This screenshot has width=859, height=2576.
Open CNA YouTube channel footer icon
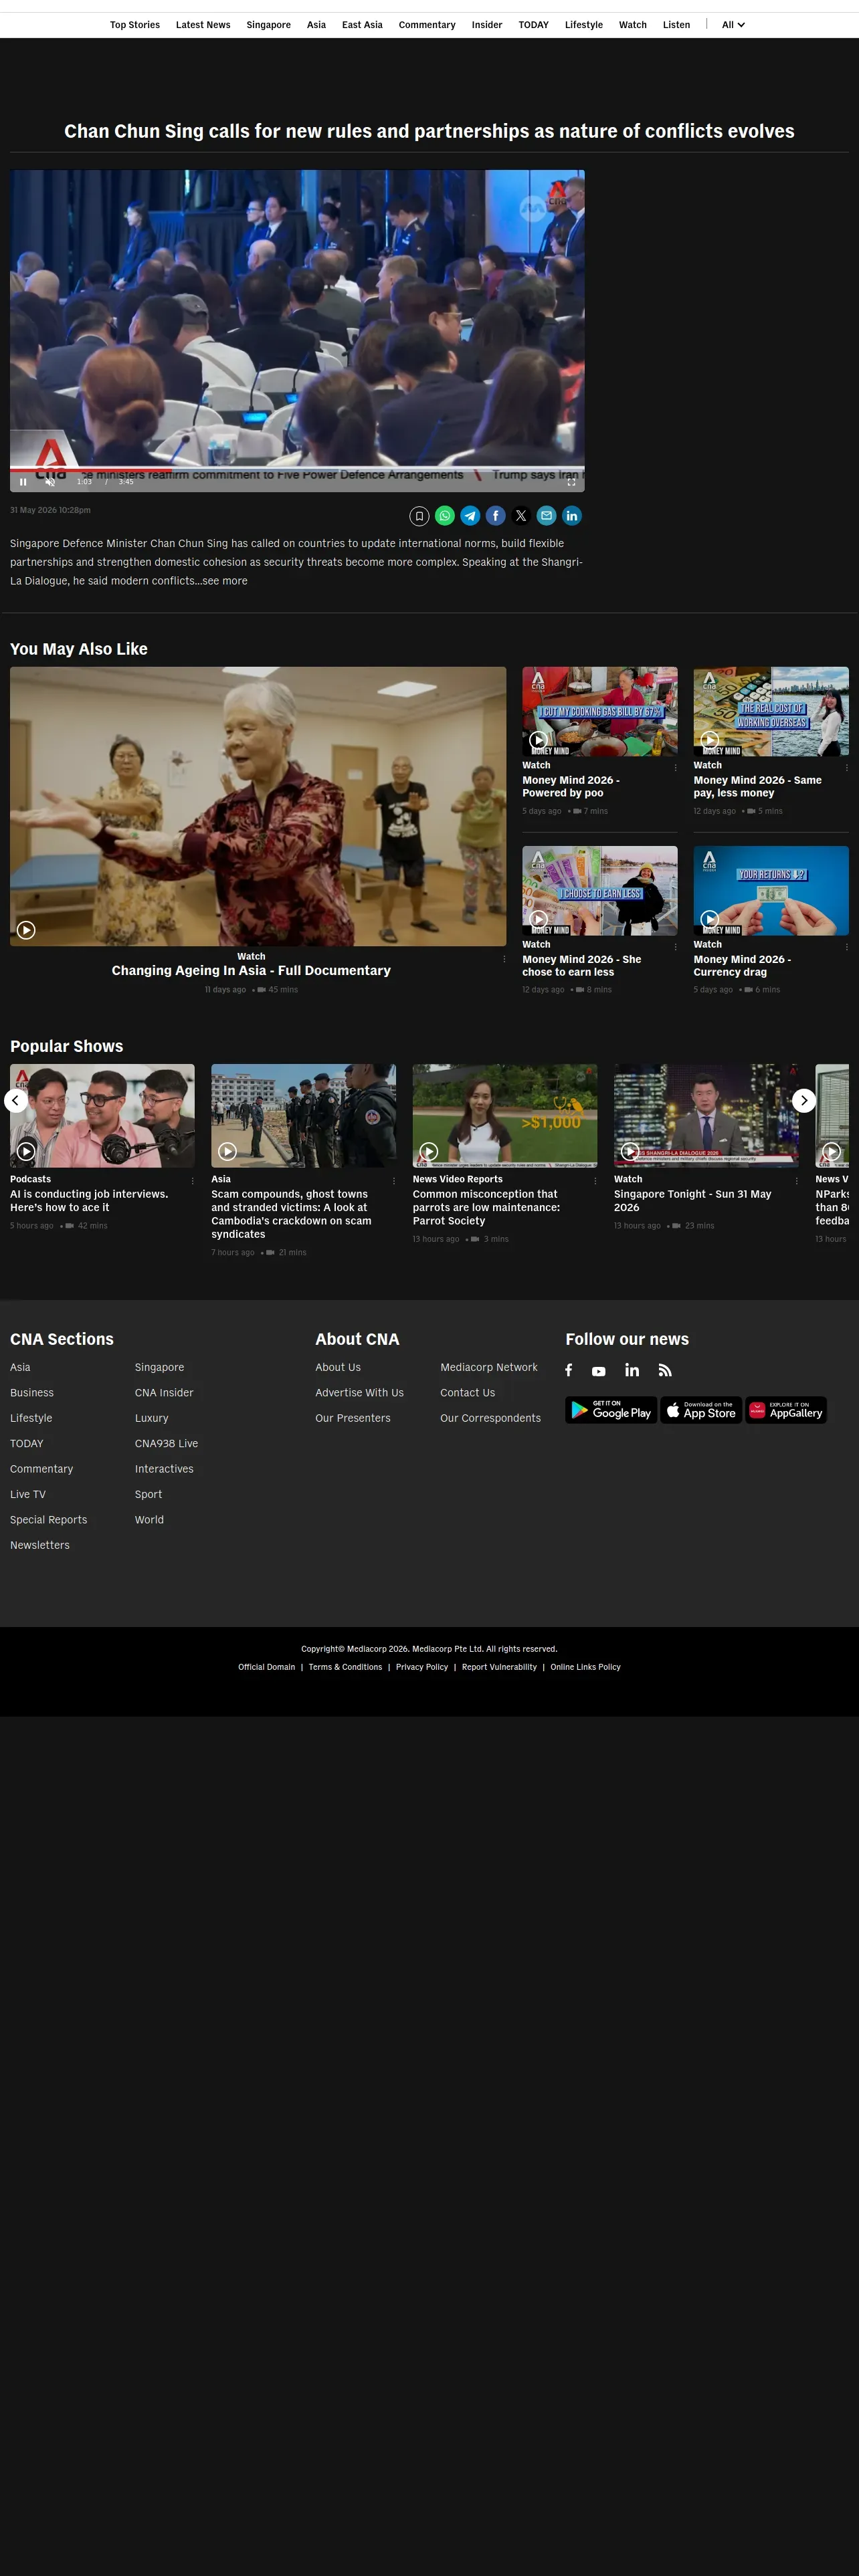click(x=599, y=1371)
